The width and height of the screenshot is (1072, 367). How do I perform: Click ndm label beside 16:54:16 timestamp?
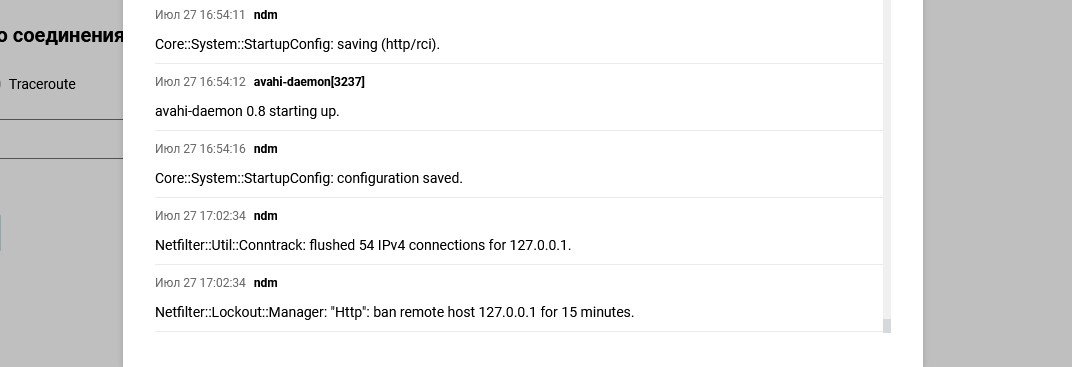point(265,149)
